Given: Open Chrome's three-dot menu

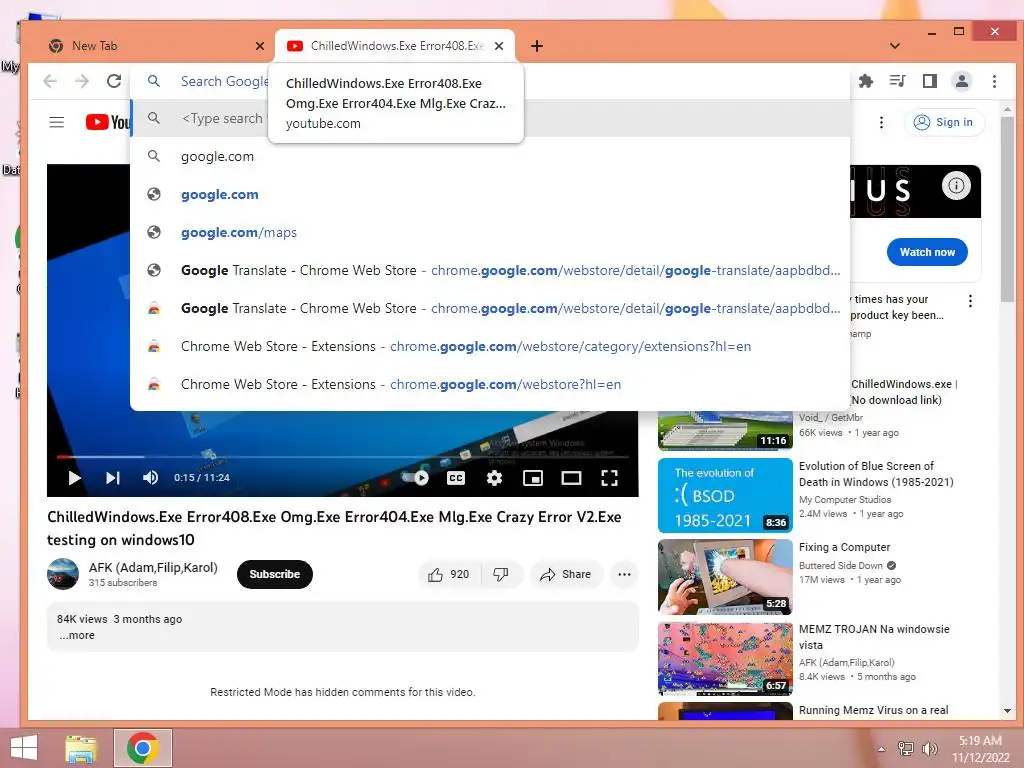Looking at the screenshot, I should pyautogui.click(x=994, y=81).
